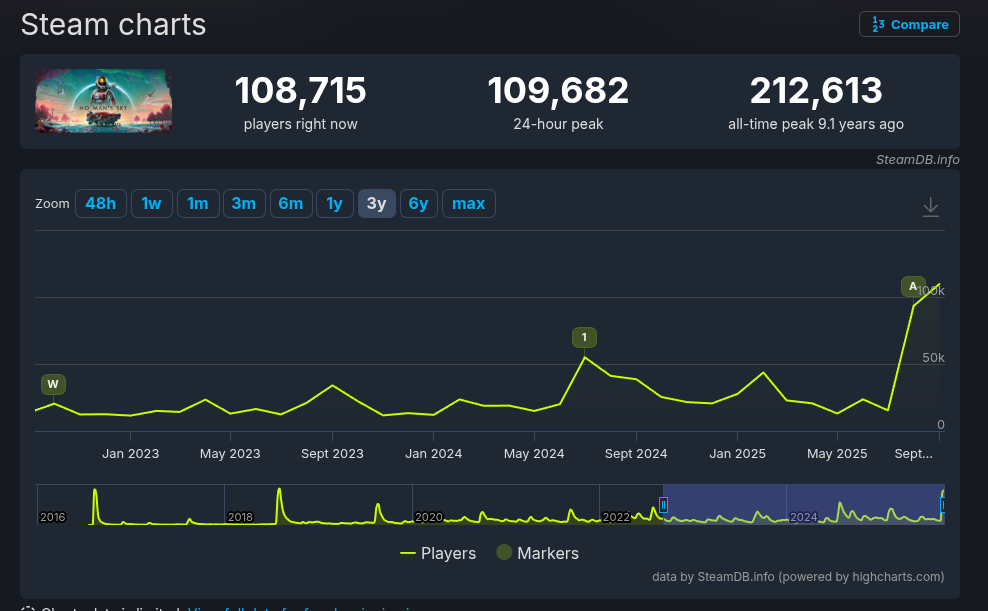Click the 108,715 players right now stat
This screenshot has height=611, width=988.
[301, 101]
